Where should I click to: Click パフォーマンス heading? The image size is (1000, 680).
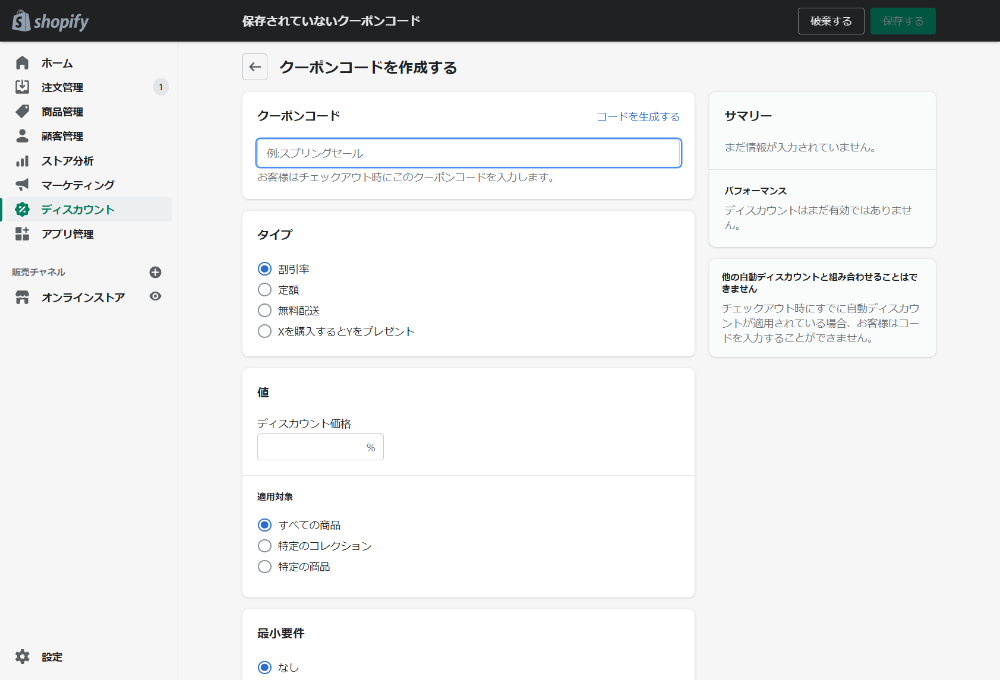tap(755, 191)
